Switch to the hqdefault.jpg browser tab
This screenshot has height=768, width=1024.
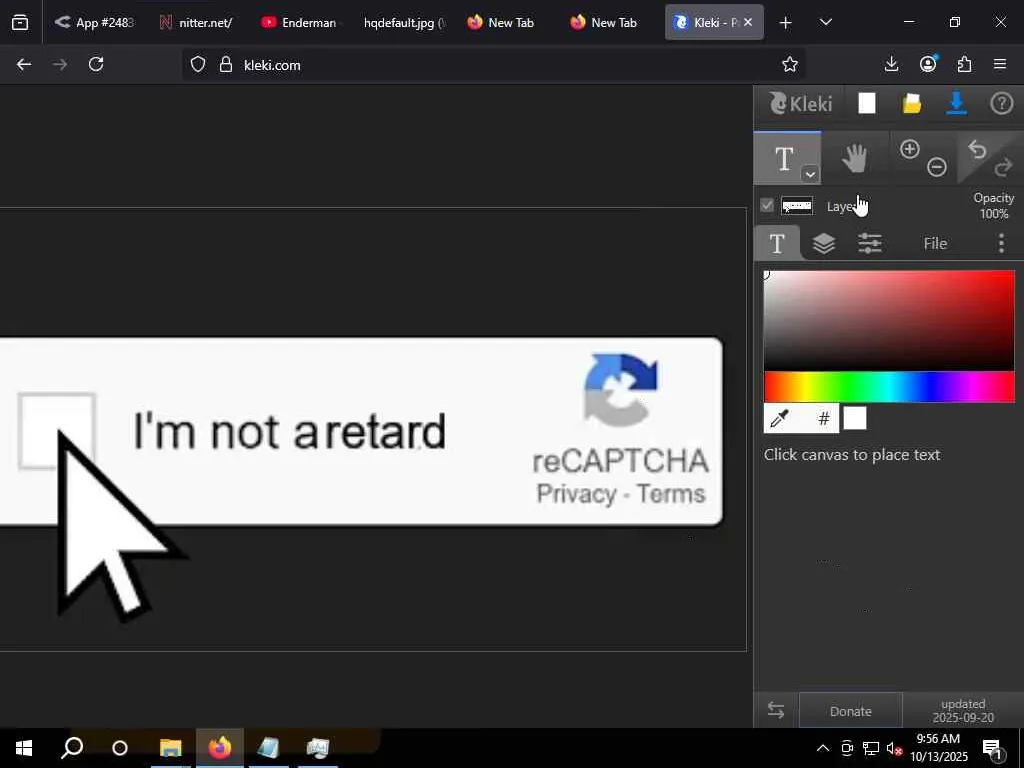pyautogui.click(x=402, y=22)
